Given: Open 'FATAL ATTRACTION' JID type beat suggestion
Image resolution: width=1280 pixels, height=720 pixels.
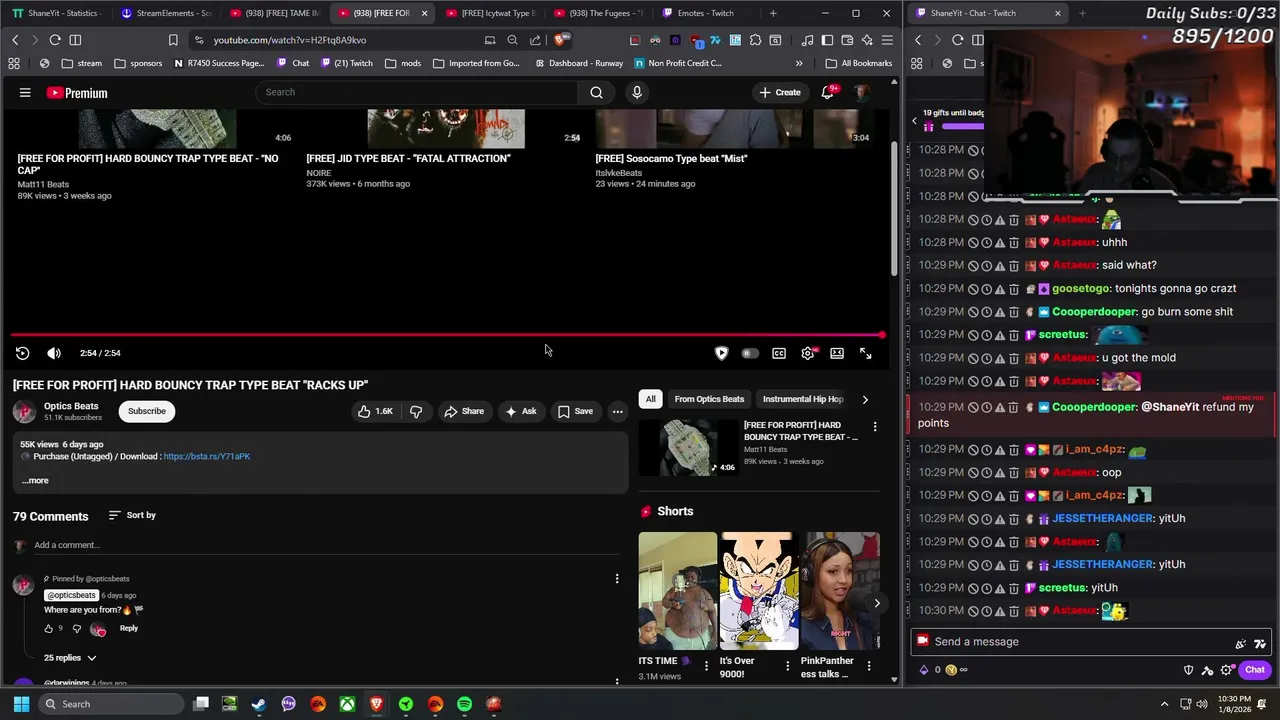Looking at the screenshot, I should pyautogui.click(x=408, y=158).
